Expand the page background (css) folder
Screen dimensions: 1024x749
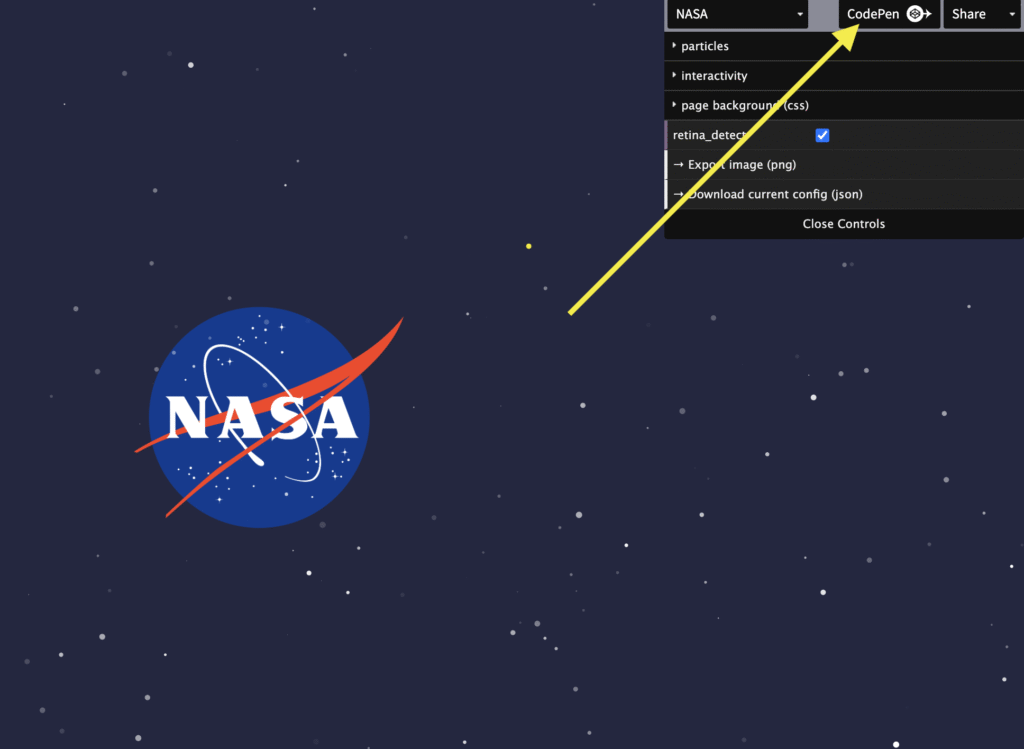click(x=745, y=106)
